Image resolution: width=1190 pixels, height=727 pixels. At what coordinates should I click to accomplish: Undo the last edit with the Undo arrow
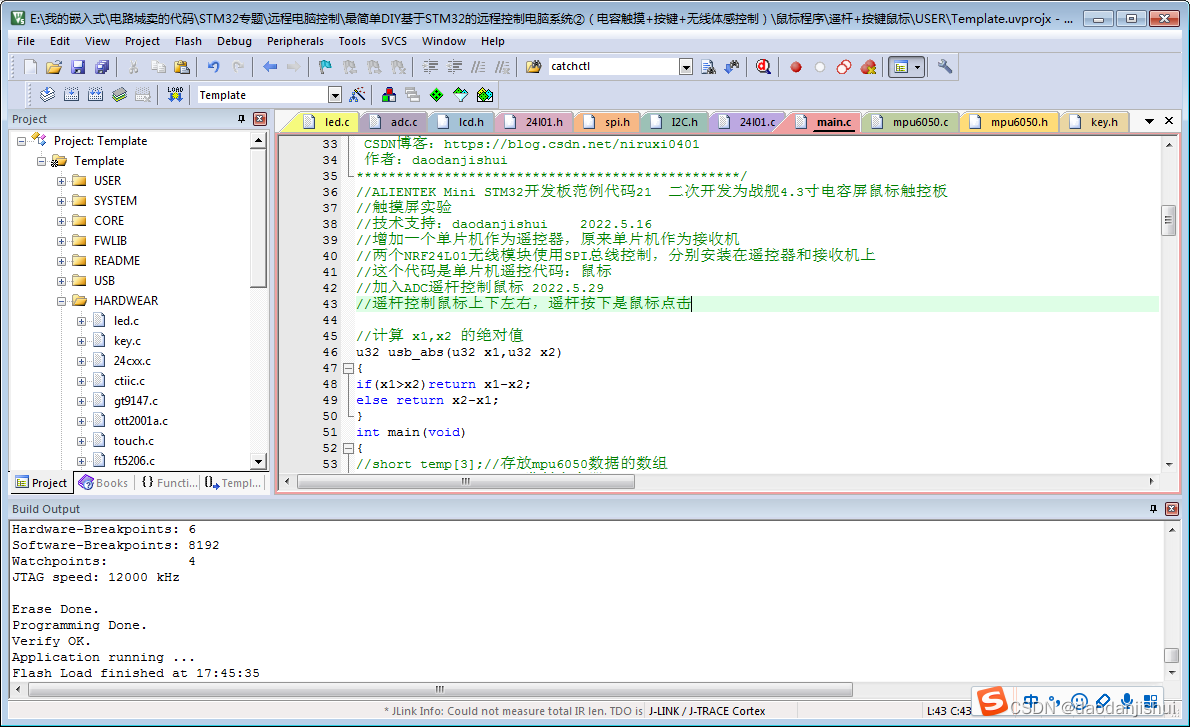(214, 67)
